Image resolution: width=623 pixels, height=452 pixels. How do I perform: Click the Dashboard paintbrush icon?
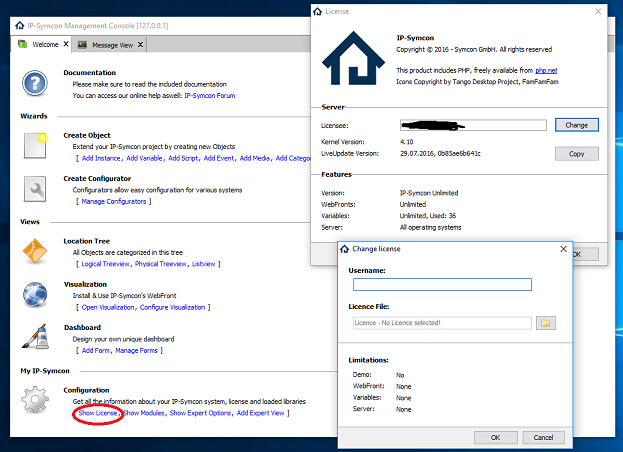35,339
